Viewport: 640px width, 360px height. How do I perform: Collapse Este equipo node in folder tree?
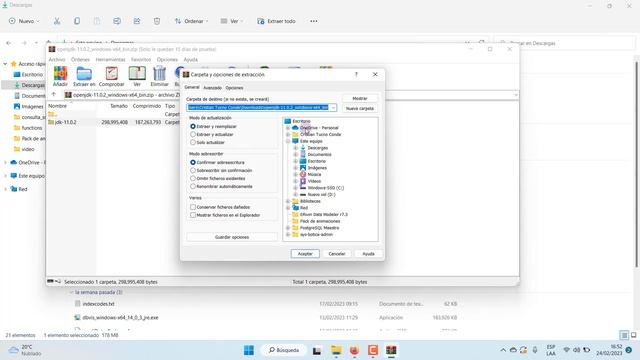tap(288, 141)
